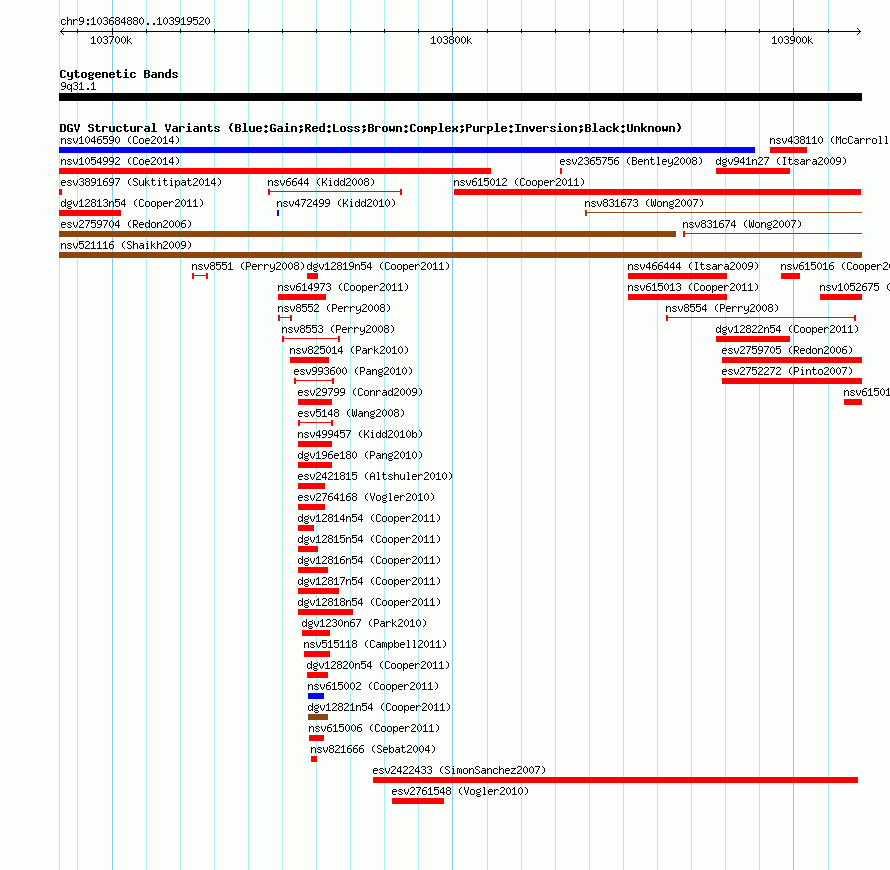
Task: Open nsv521116 (Shaikh2009) variant
Action: tap(126, 245)
